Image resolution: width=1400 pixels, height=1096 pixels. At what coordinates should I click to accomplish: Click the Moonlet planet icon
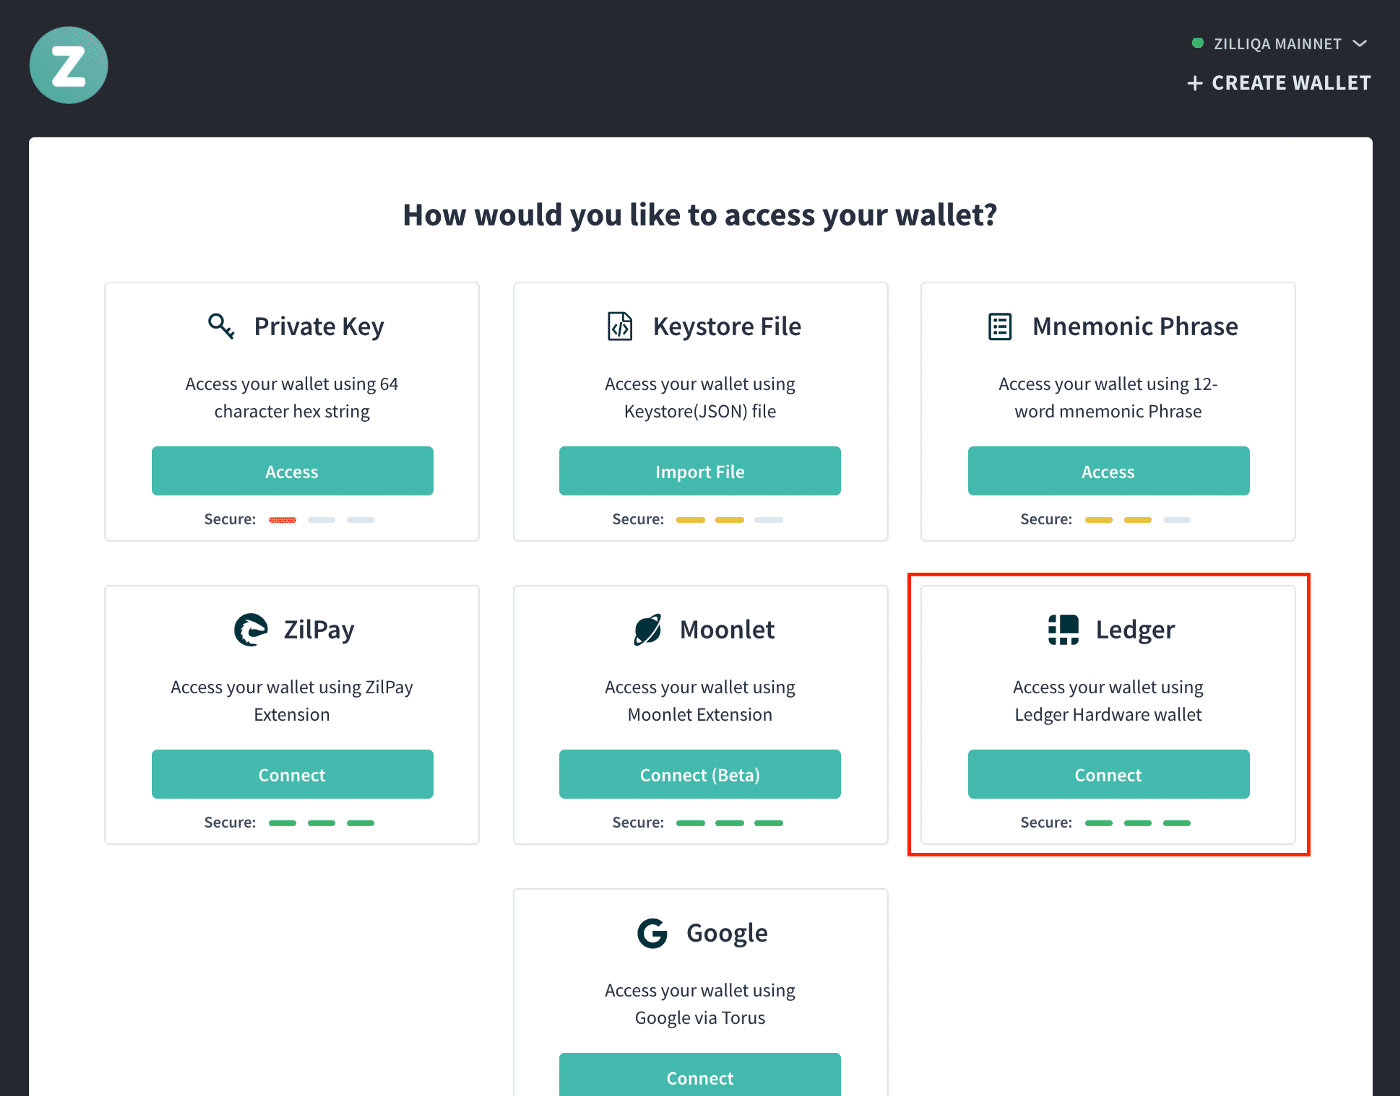[x=648, y=630]
